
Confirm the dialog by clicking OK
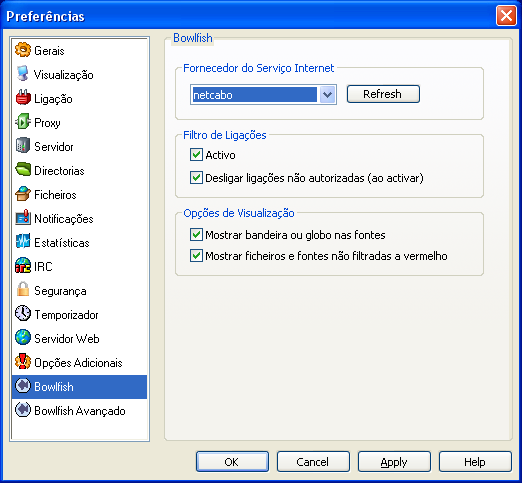(232, 462)
